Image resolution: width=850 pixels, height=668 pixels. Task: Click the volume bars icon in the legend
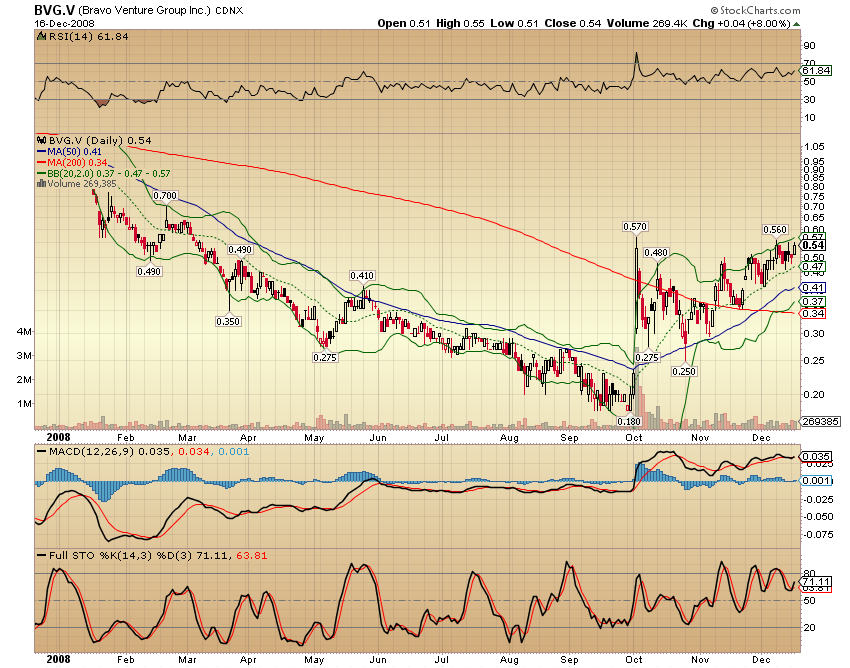(41, 184)
